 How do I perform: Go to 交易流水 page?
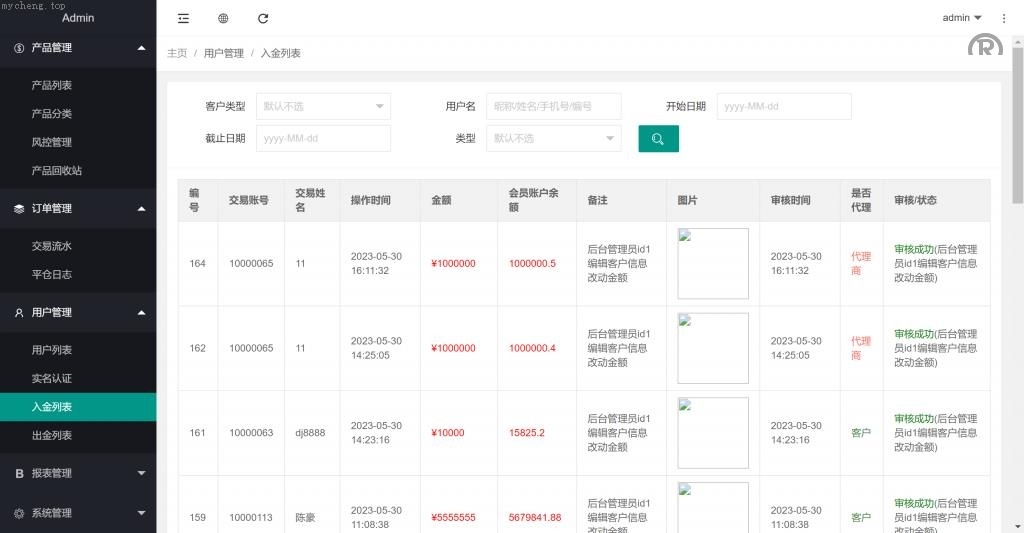point(52,246)
